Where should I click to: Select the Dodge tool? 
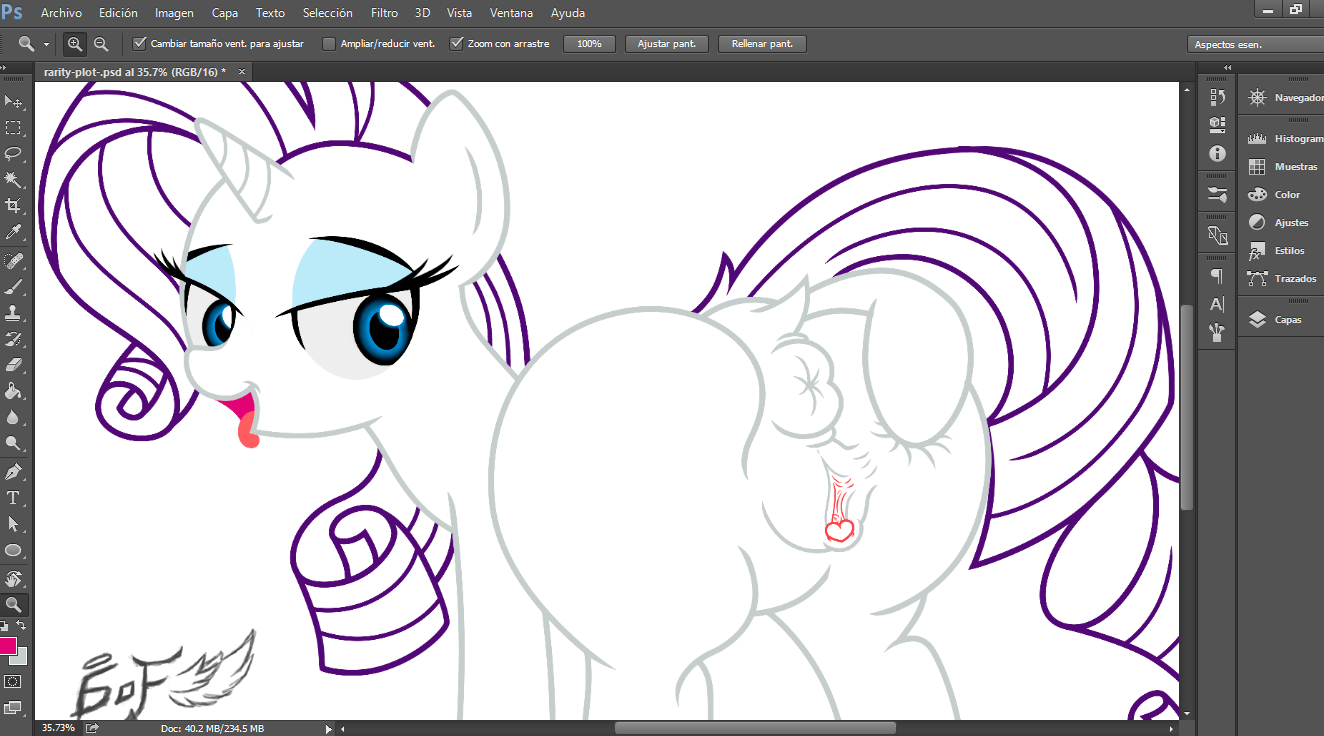14,443
